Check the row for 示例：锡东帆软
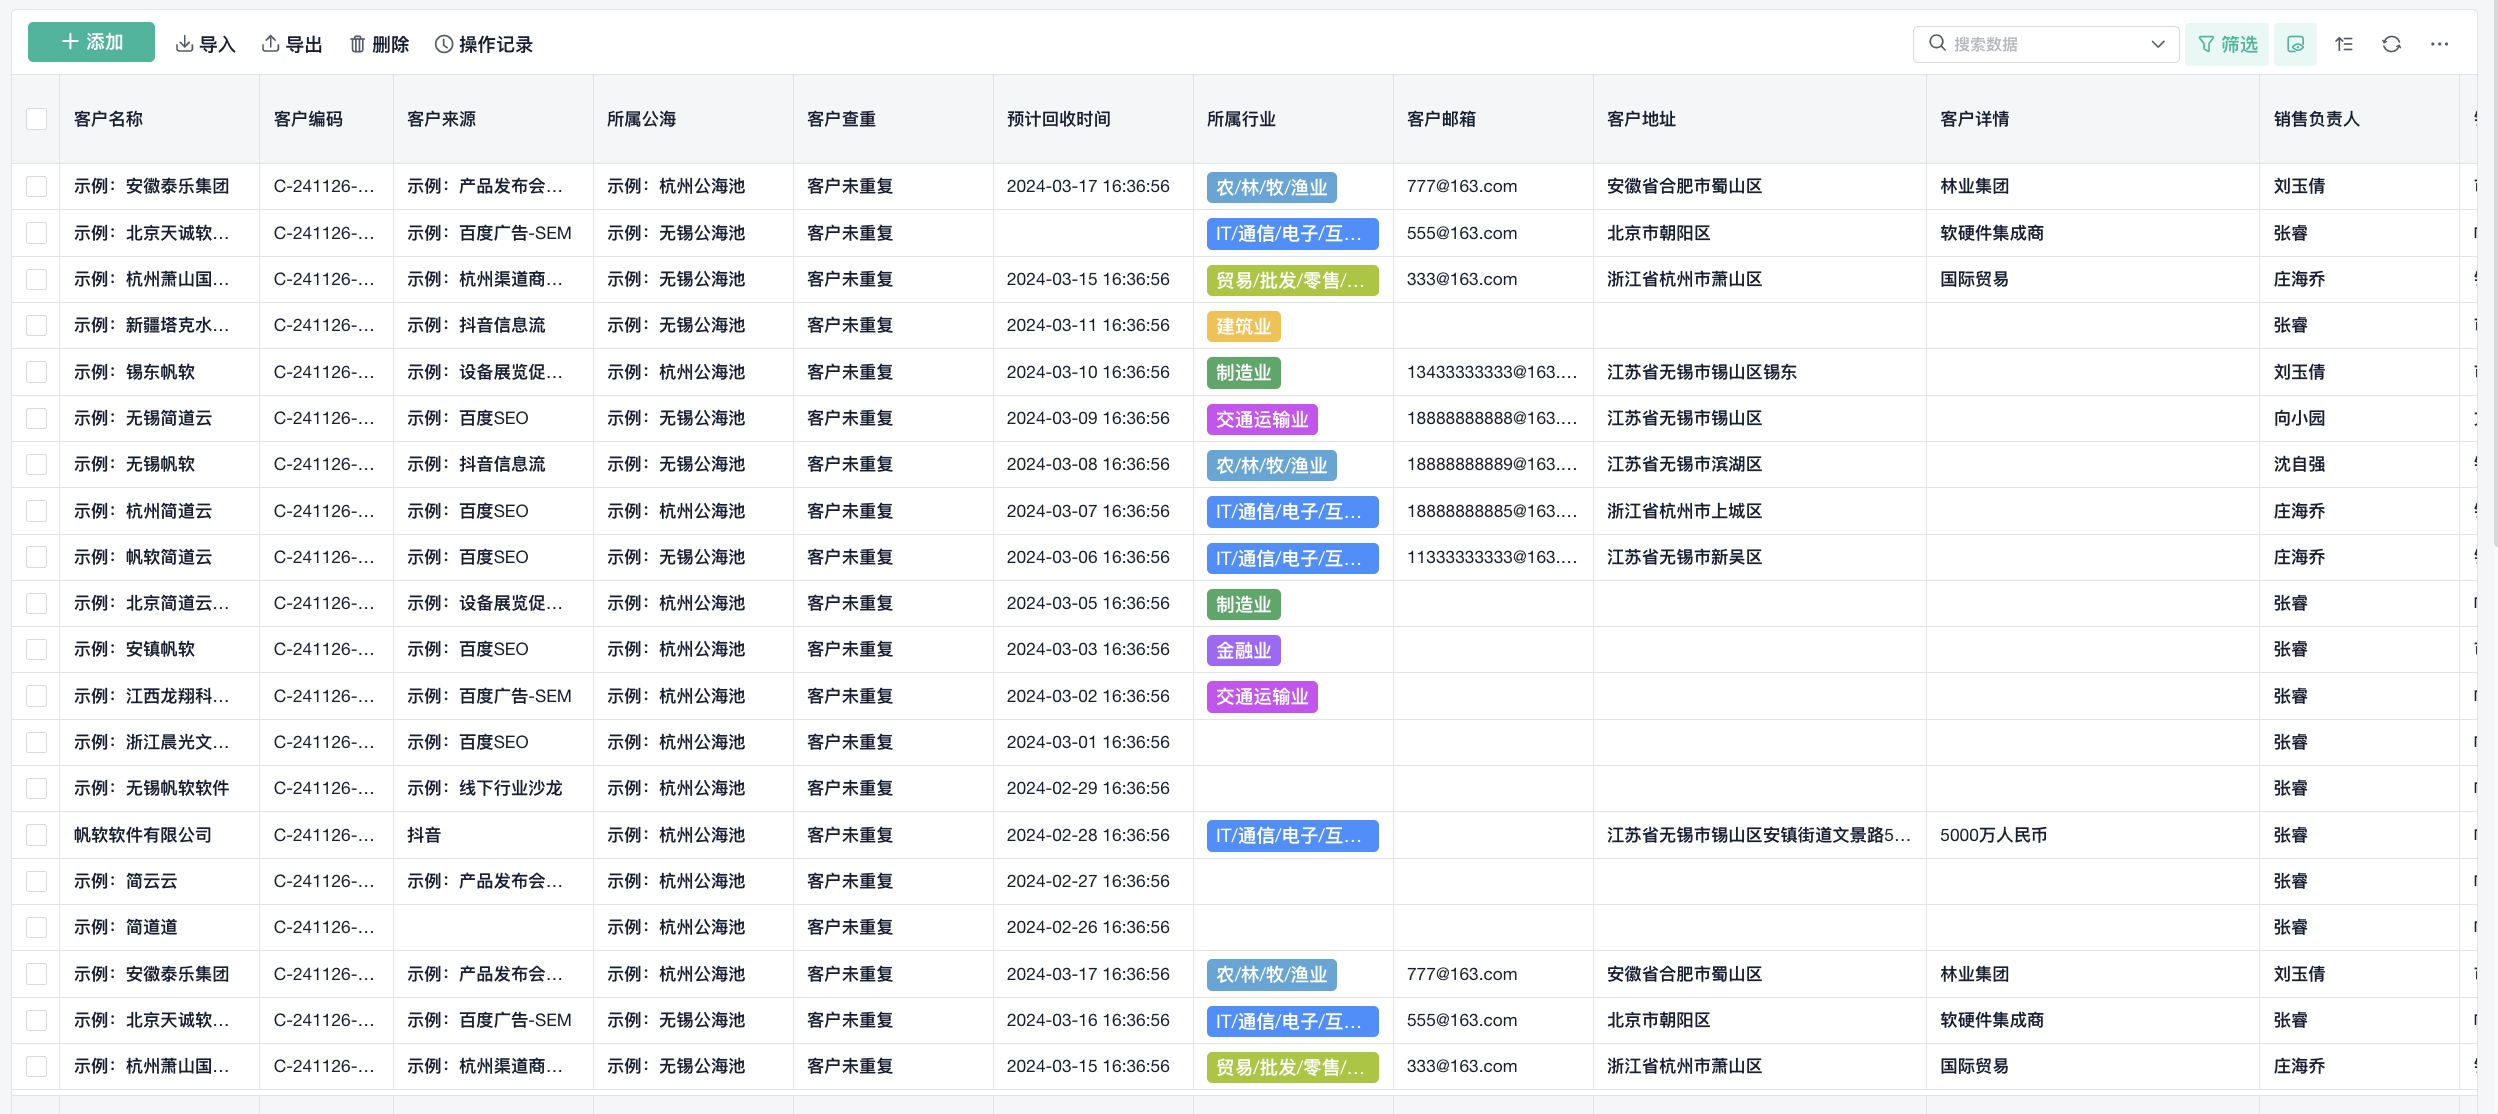 [37, 372]
